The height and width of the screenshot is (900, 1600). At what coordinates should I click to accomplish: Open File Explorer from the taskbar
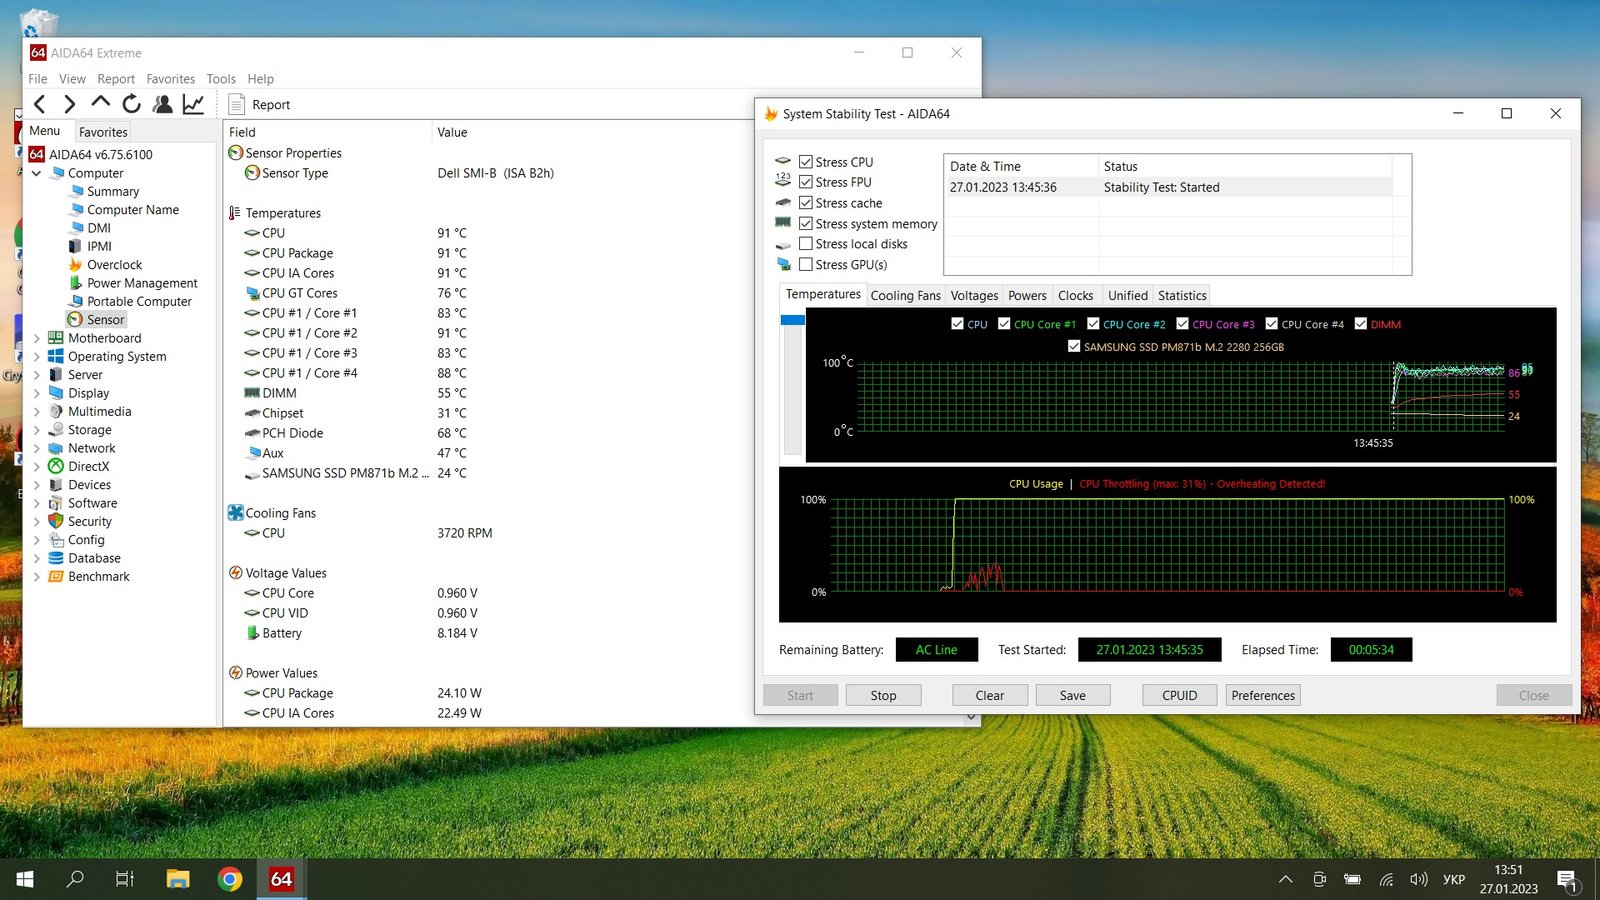click(178, 879)
